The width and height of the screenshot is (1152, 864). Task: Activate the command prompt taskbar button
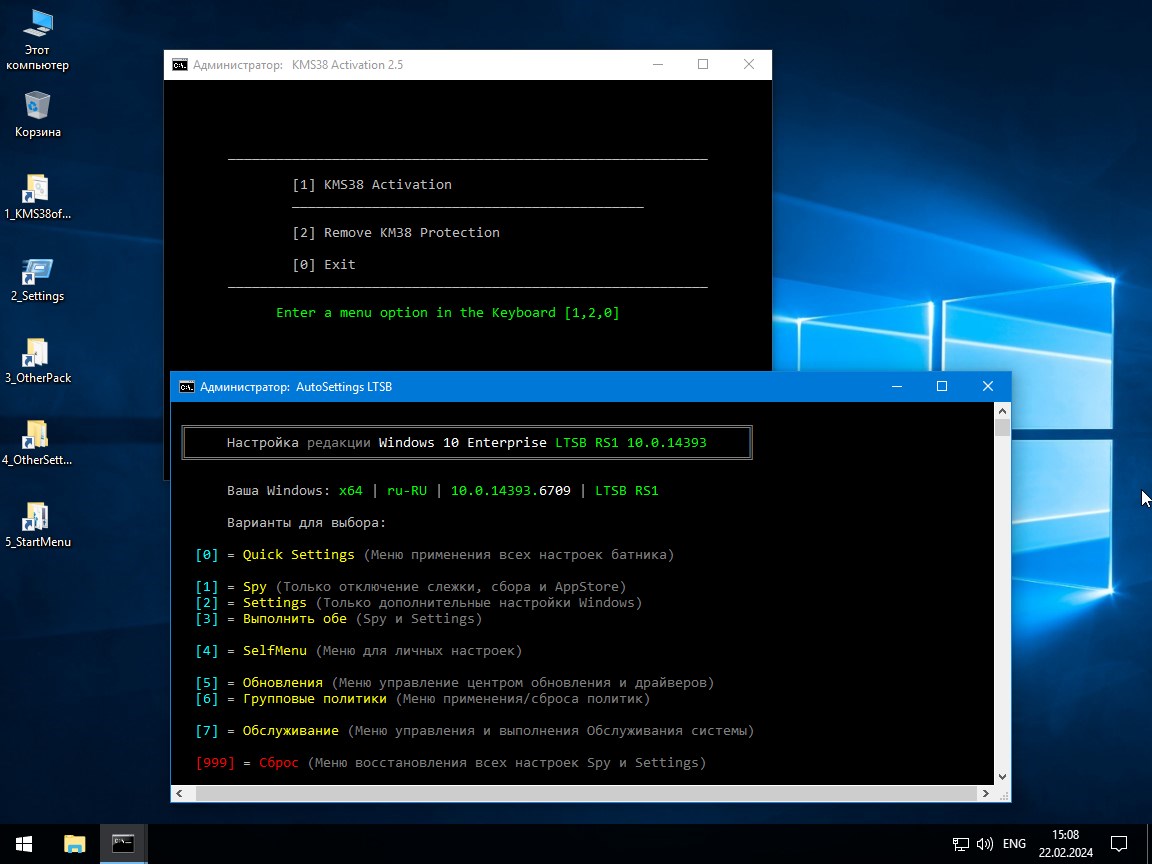point(123,843)
